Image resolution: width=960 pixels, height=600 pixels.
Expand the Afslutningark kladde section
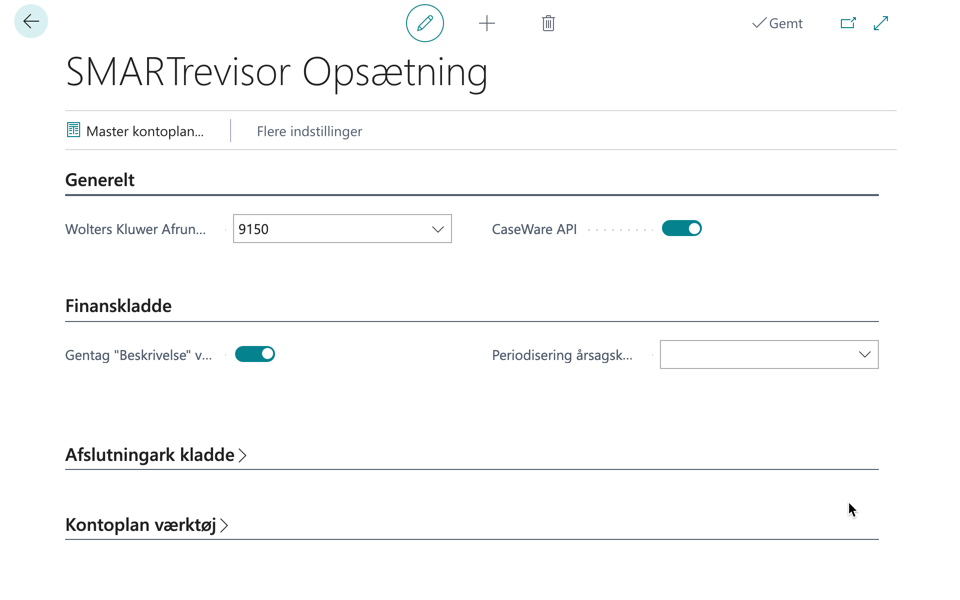[x=156, y=455]
